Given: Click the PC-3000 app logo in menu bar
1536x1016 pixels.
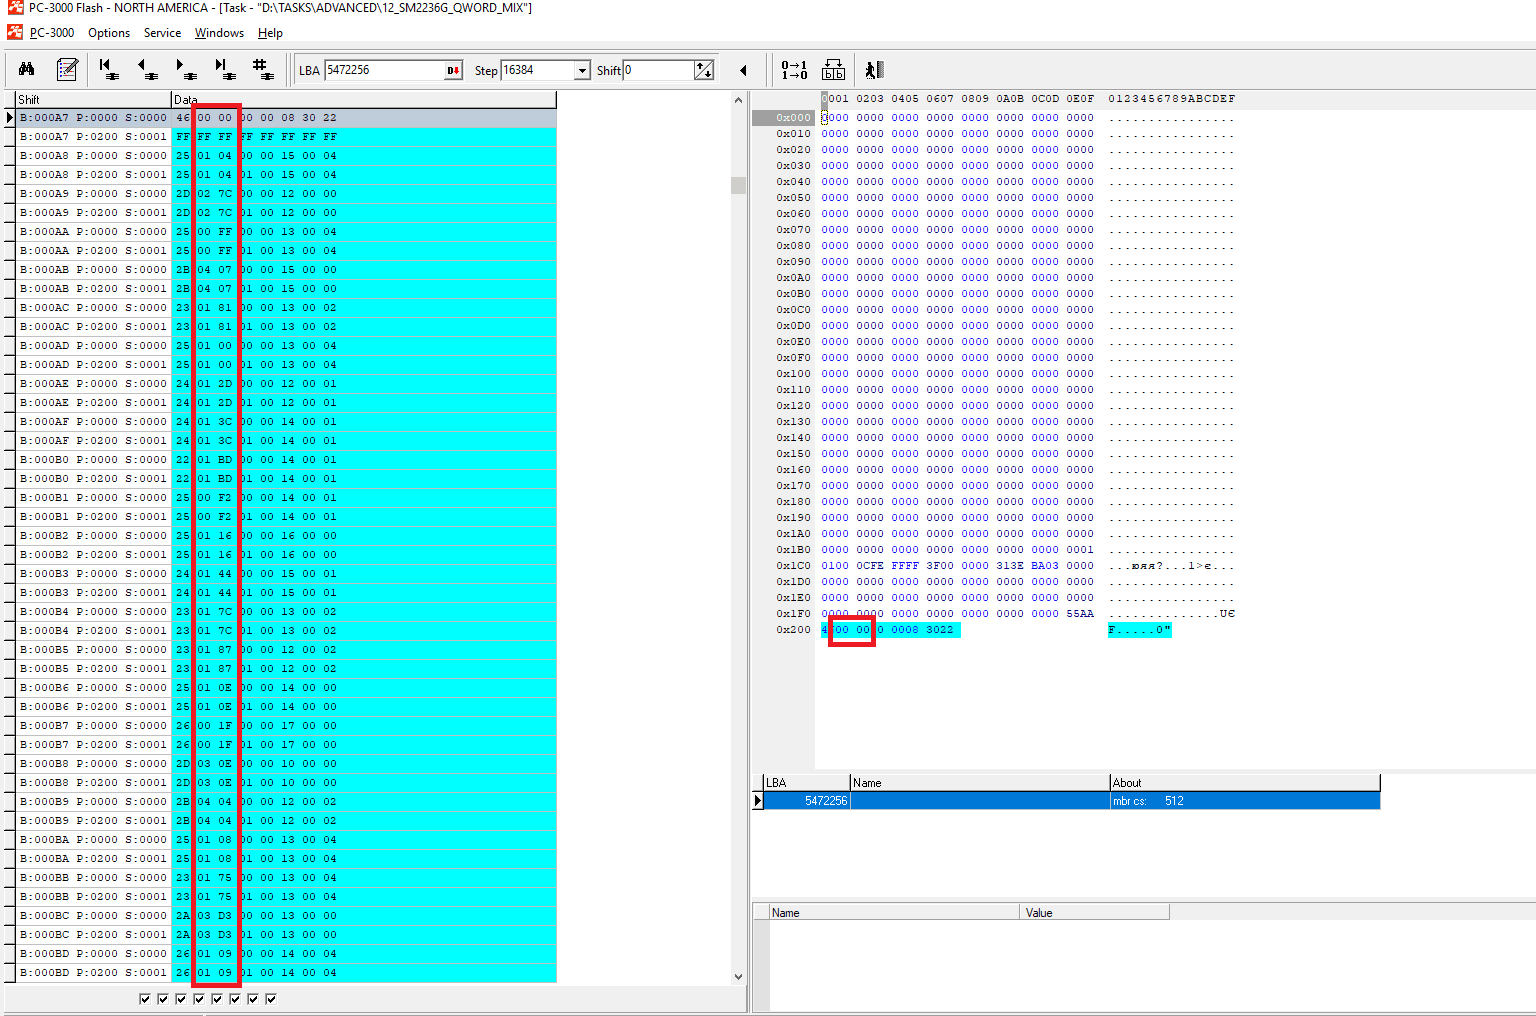Looking at the screenshot, I should click(x=15, y=32).
